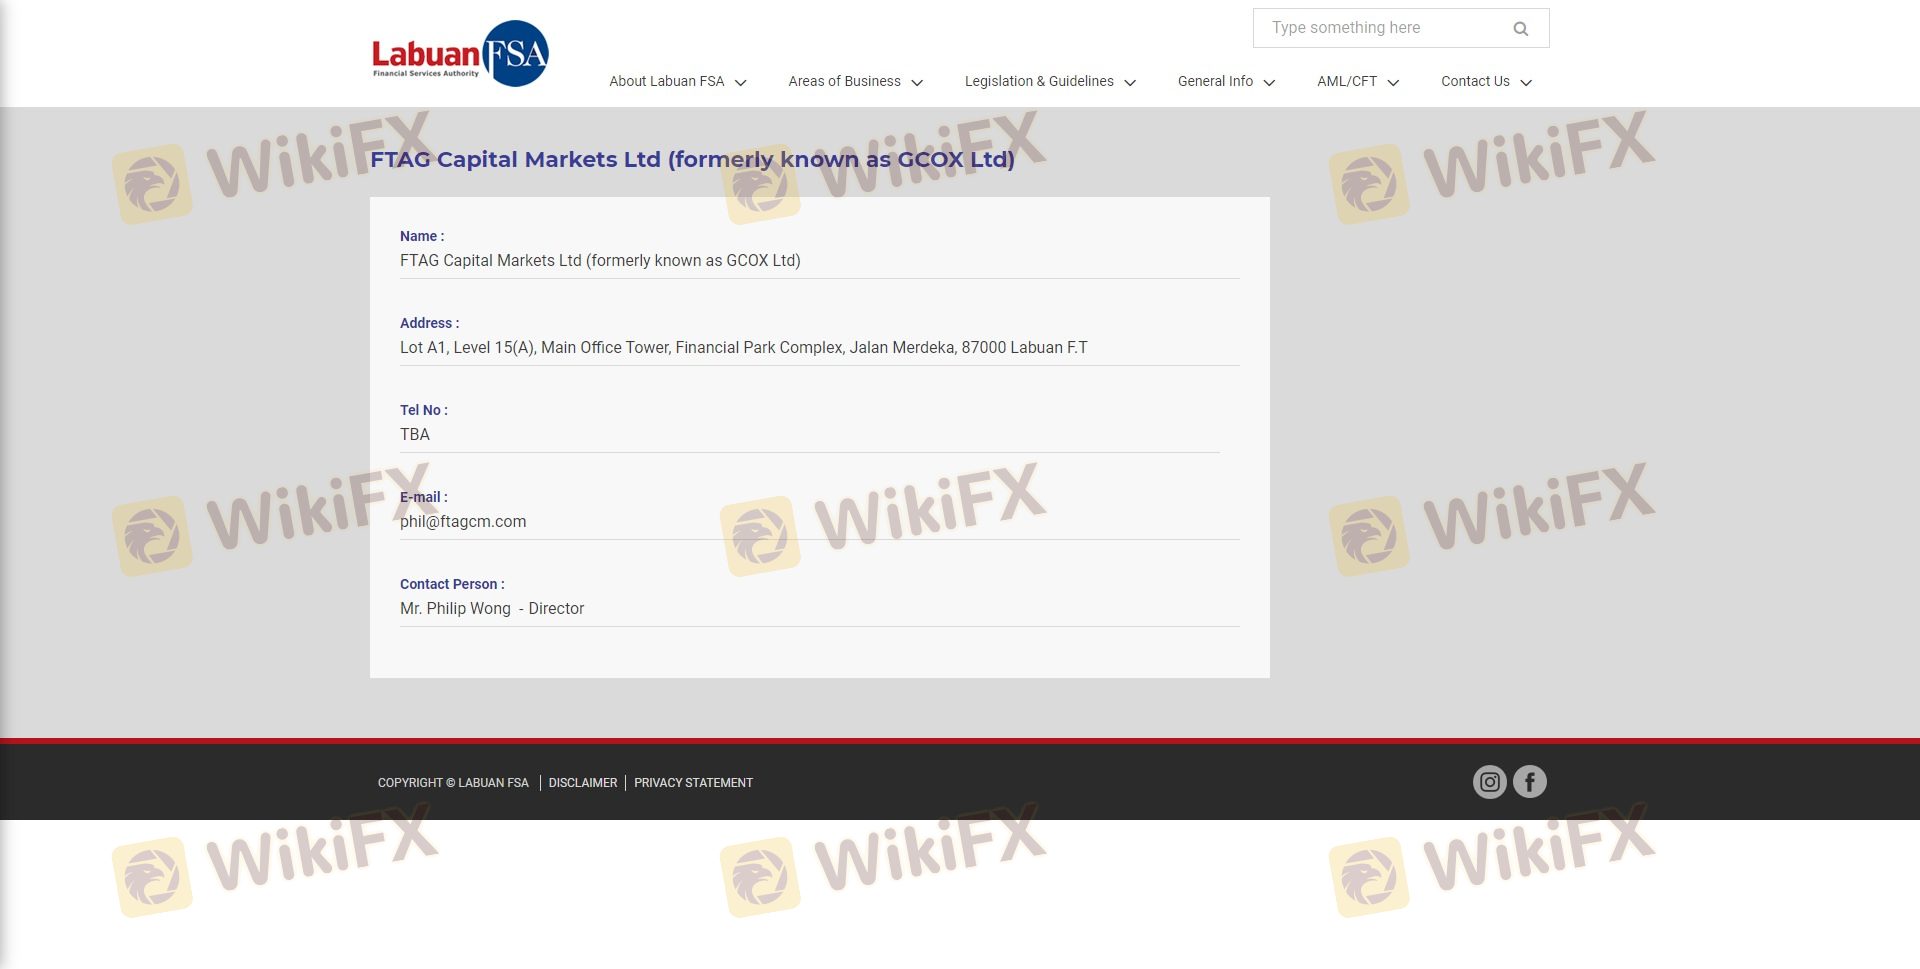This screenshot has height=969, width=1920.
Task: Open the About Labuan FSA menu
Action: click(x=667, y=82)
